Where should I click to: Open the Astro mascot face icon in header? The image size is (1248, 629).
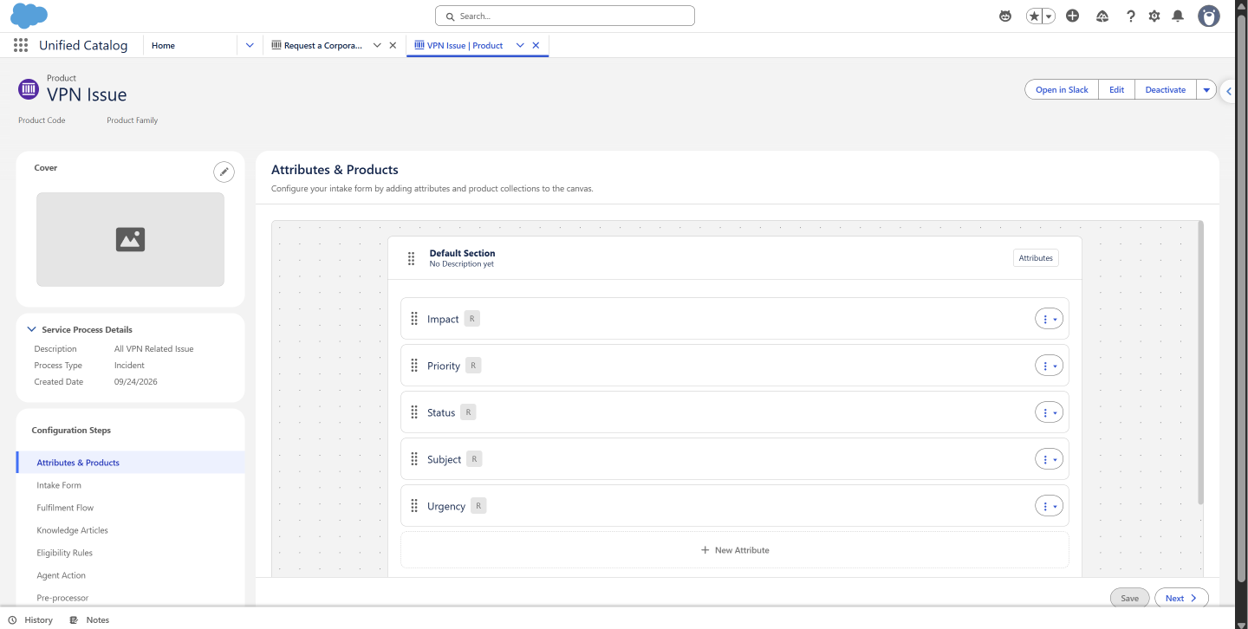coord(1005,16)
